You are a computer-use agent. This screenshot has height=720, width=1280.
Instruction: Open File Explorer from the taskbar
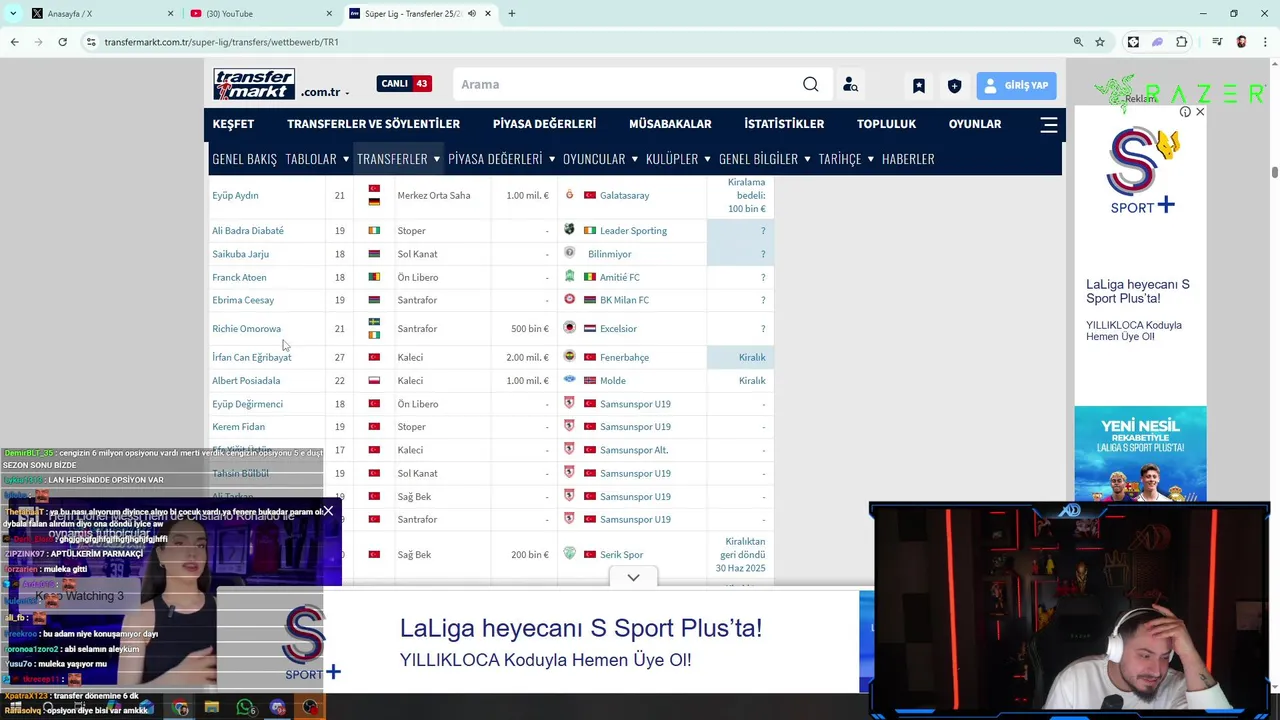212,708
